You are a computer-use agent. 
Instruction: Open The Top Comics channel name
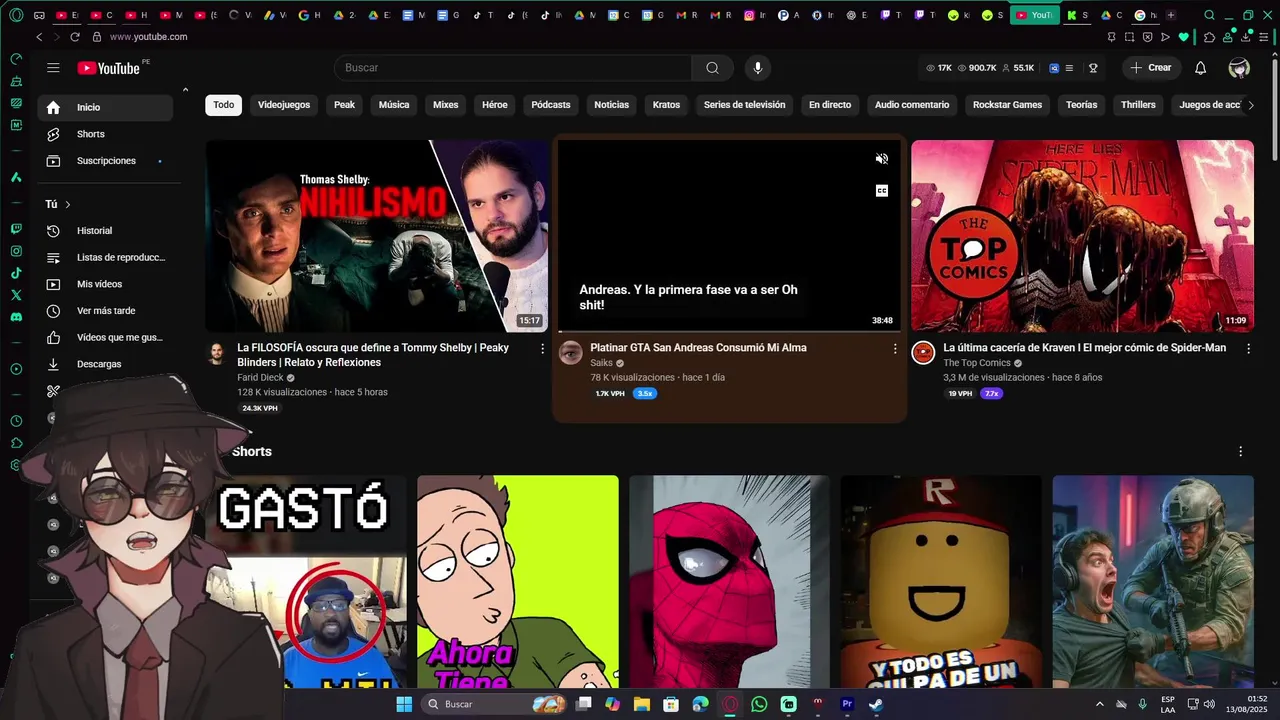[x=977, y=363]
